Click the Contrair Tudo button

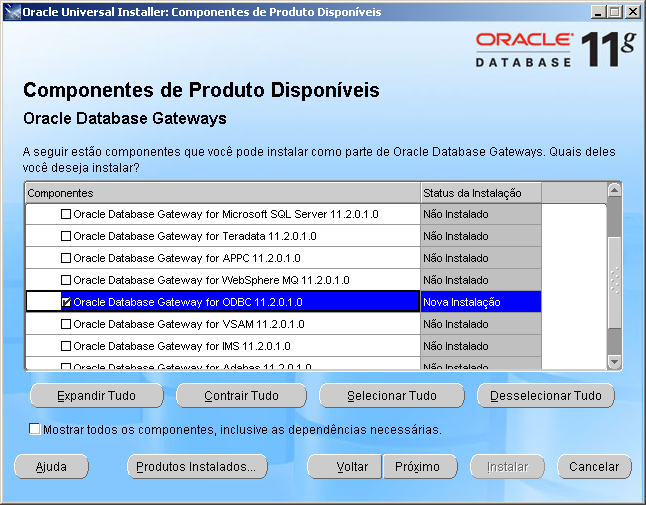[241, 395]
